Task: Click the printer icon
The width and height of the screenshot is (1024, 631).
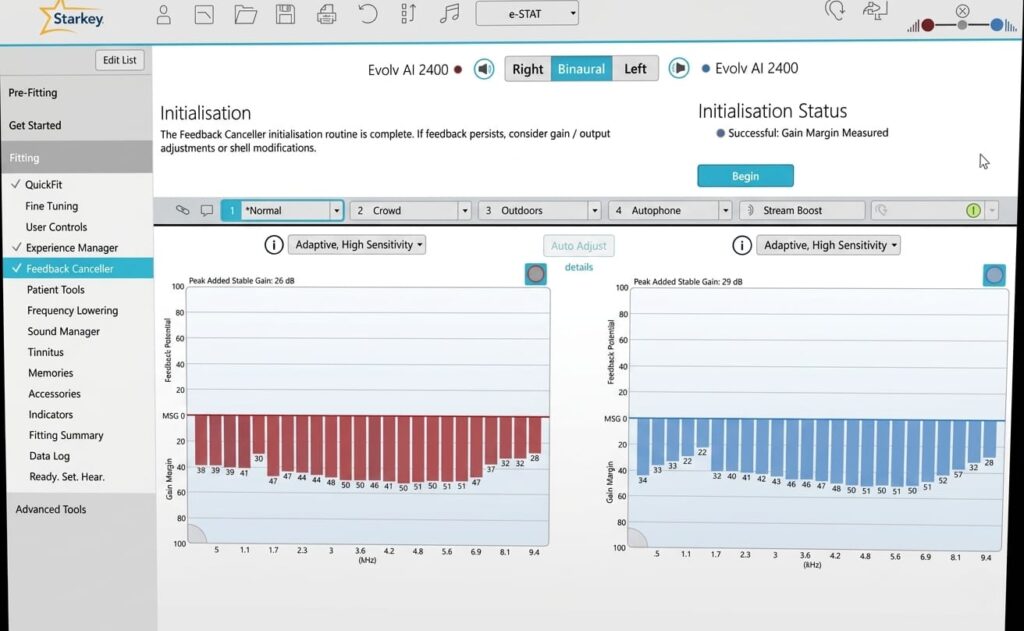Action: click(x=326, y=14)
